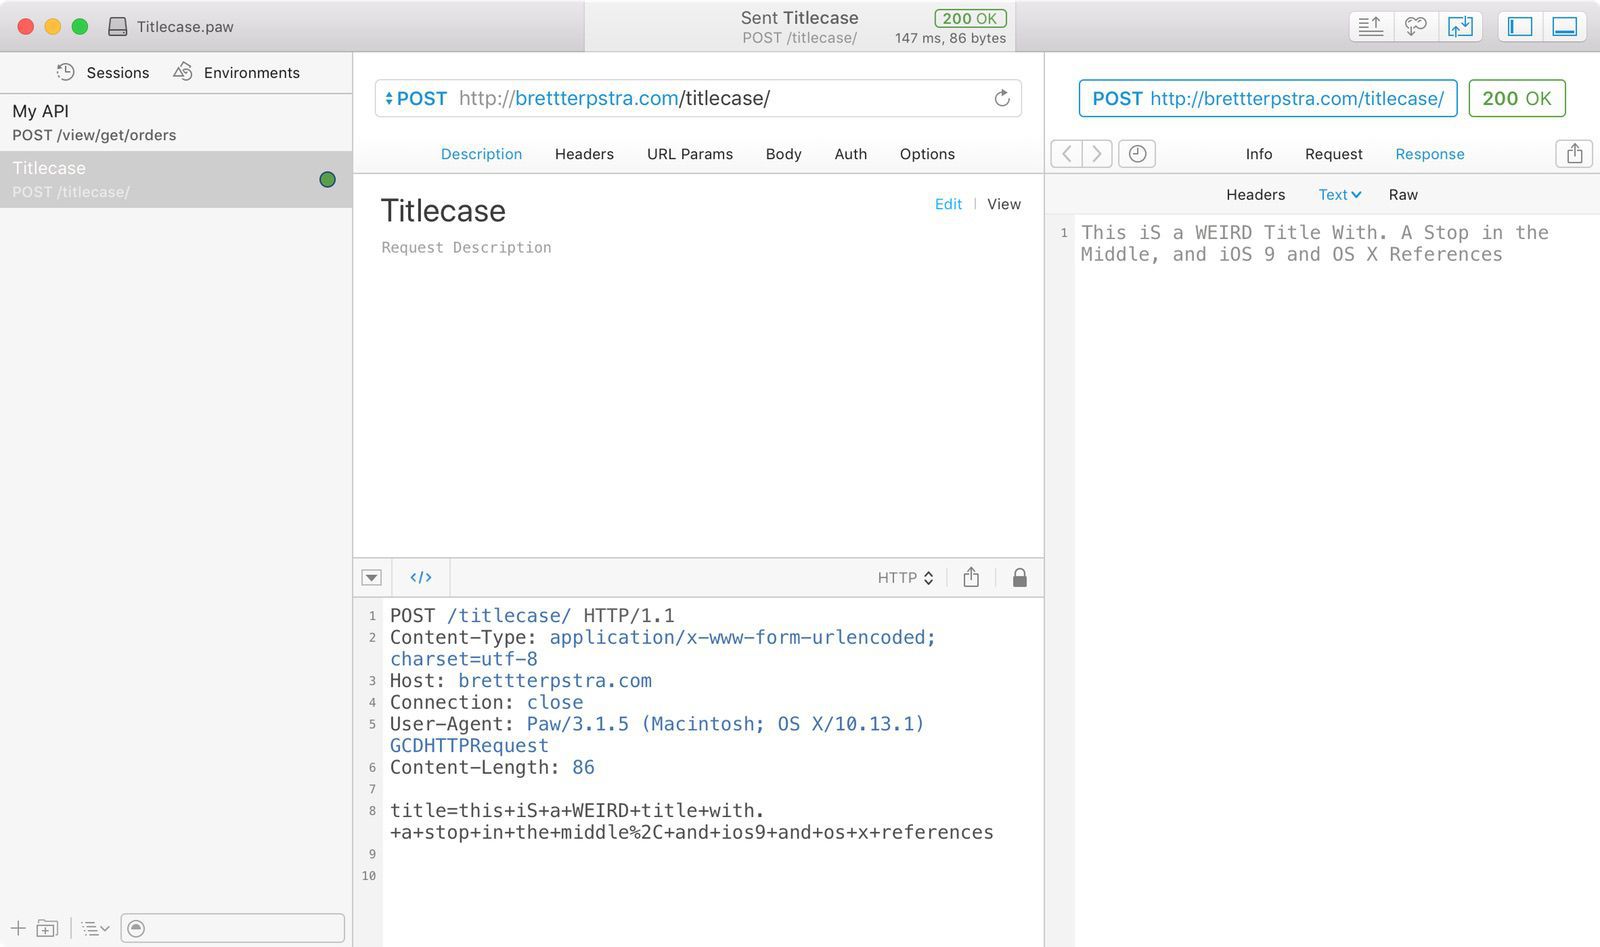Click the Edit description link

[x=948, y=204]
